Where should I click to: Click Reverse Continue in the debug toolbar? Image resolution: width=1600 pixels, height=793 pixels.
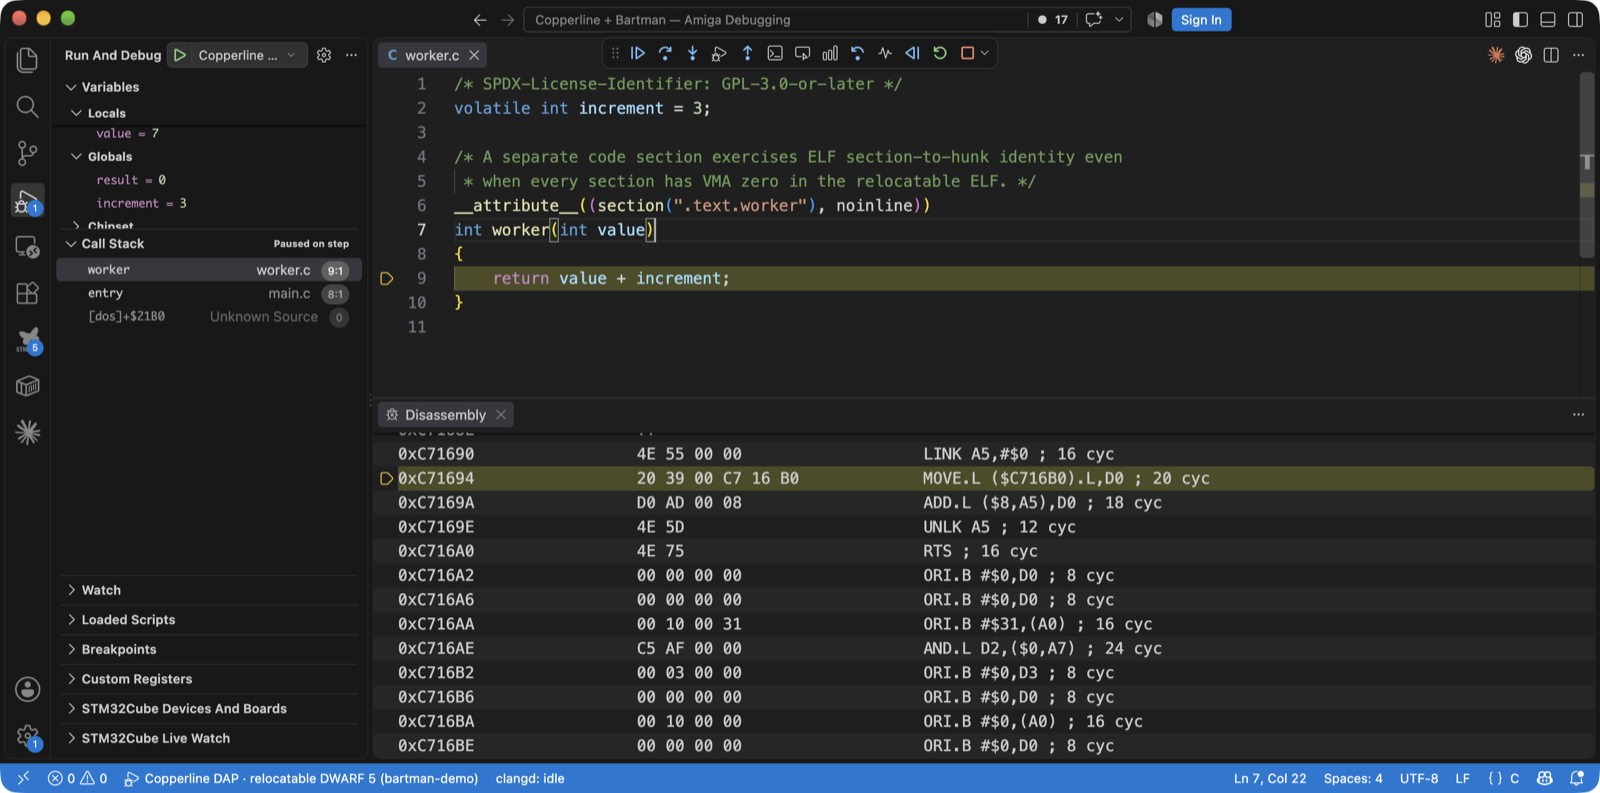click(912, 54)
